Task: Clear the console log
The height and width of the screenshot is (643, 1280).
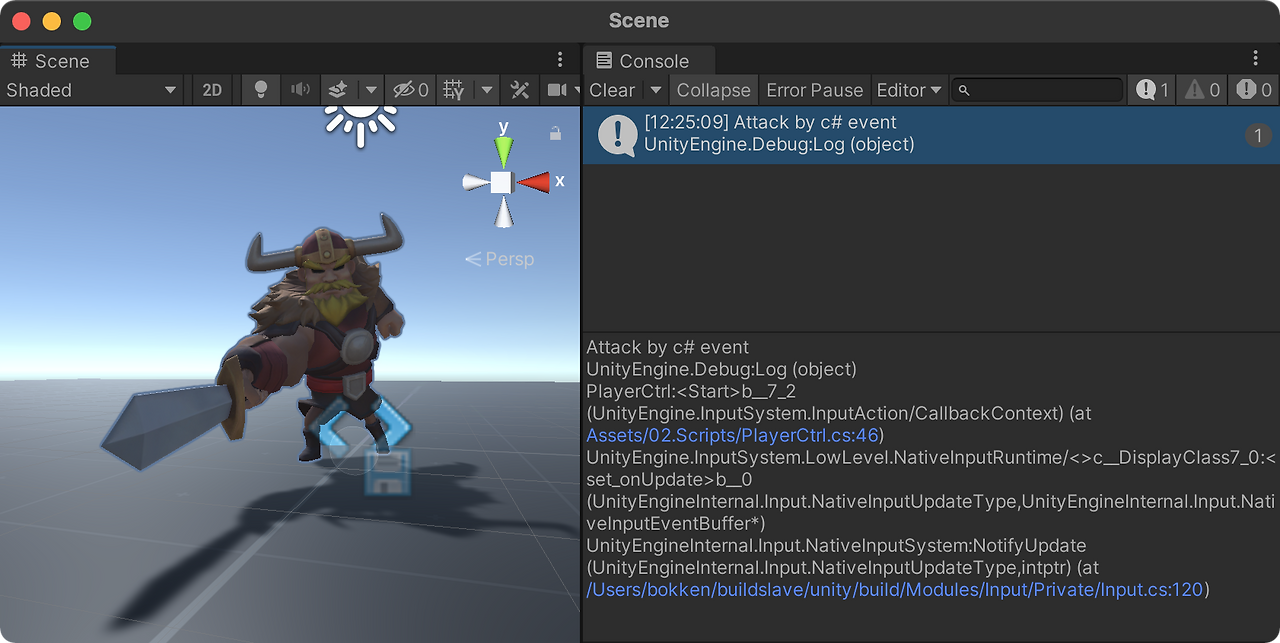Action: click(612, 90)
